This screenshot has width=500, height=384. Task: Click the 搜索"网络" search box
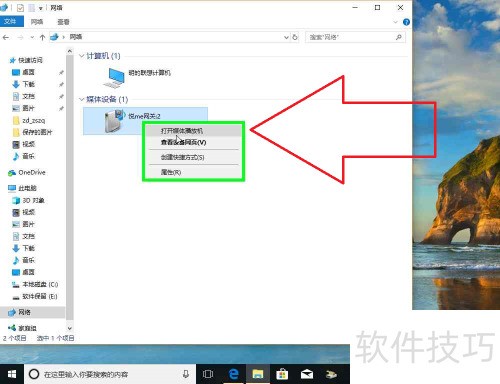pyautogui.click(x=355, y=37)
